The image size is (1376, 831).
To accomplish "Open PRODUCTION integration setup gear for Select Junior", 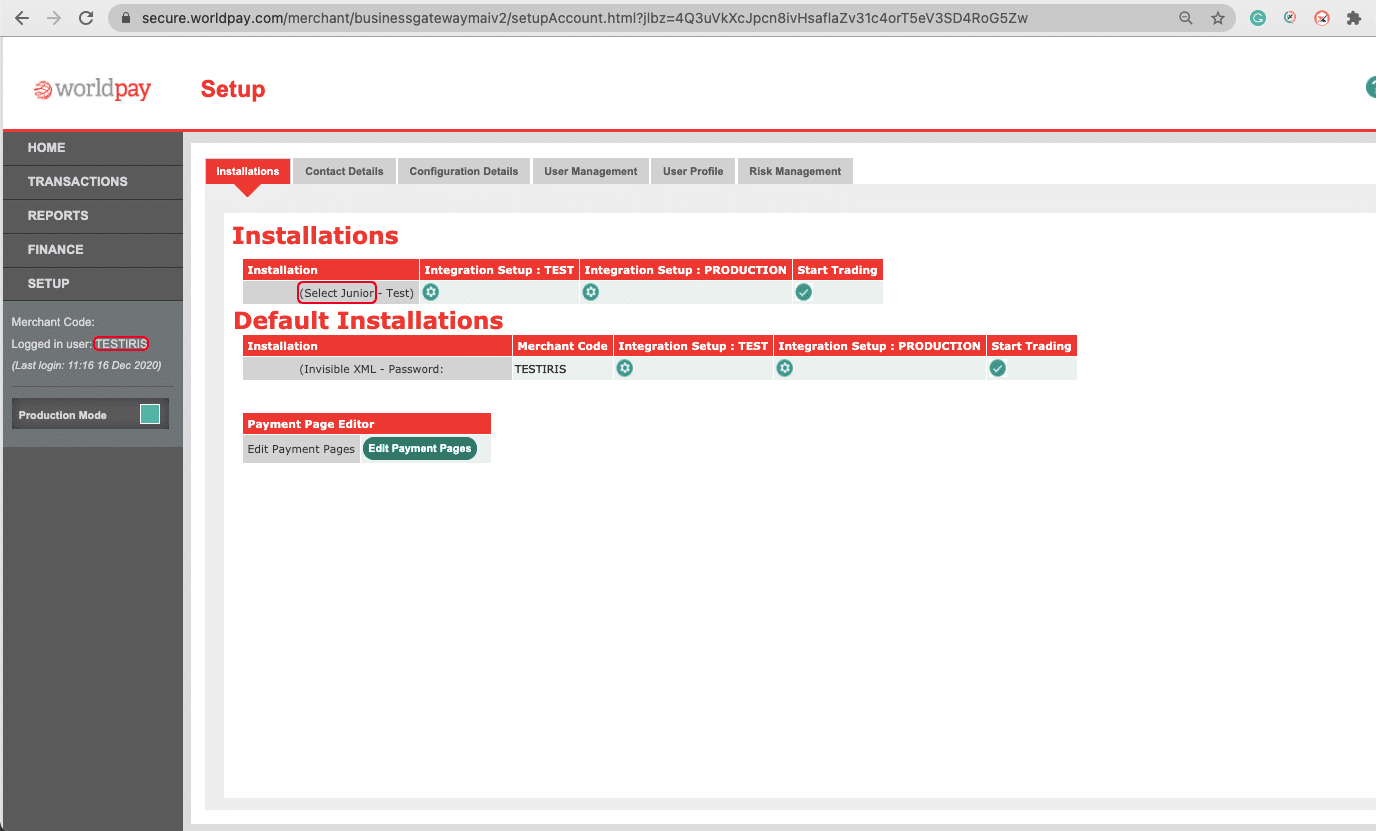I will 591,293.
